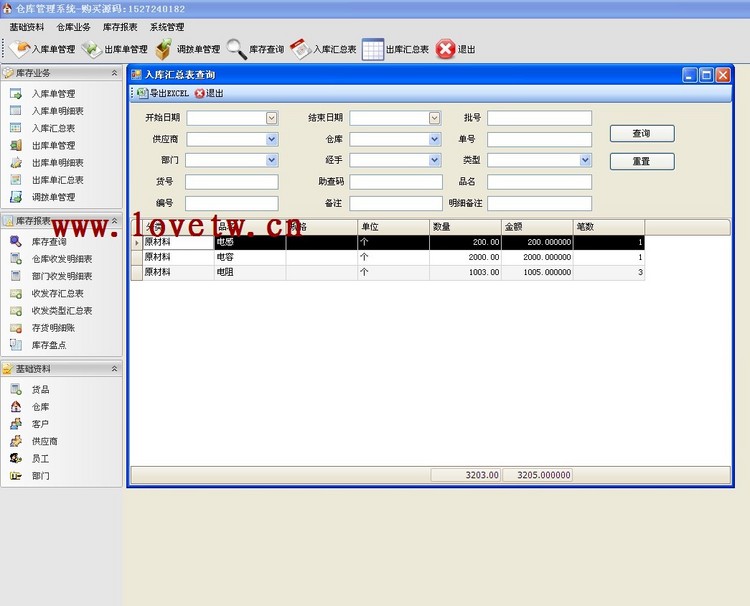Select 入库汇总表 in the sidebar
The image size is (750, 606).
tap(53, 128)
